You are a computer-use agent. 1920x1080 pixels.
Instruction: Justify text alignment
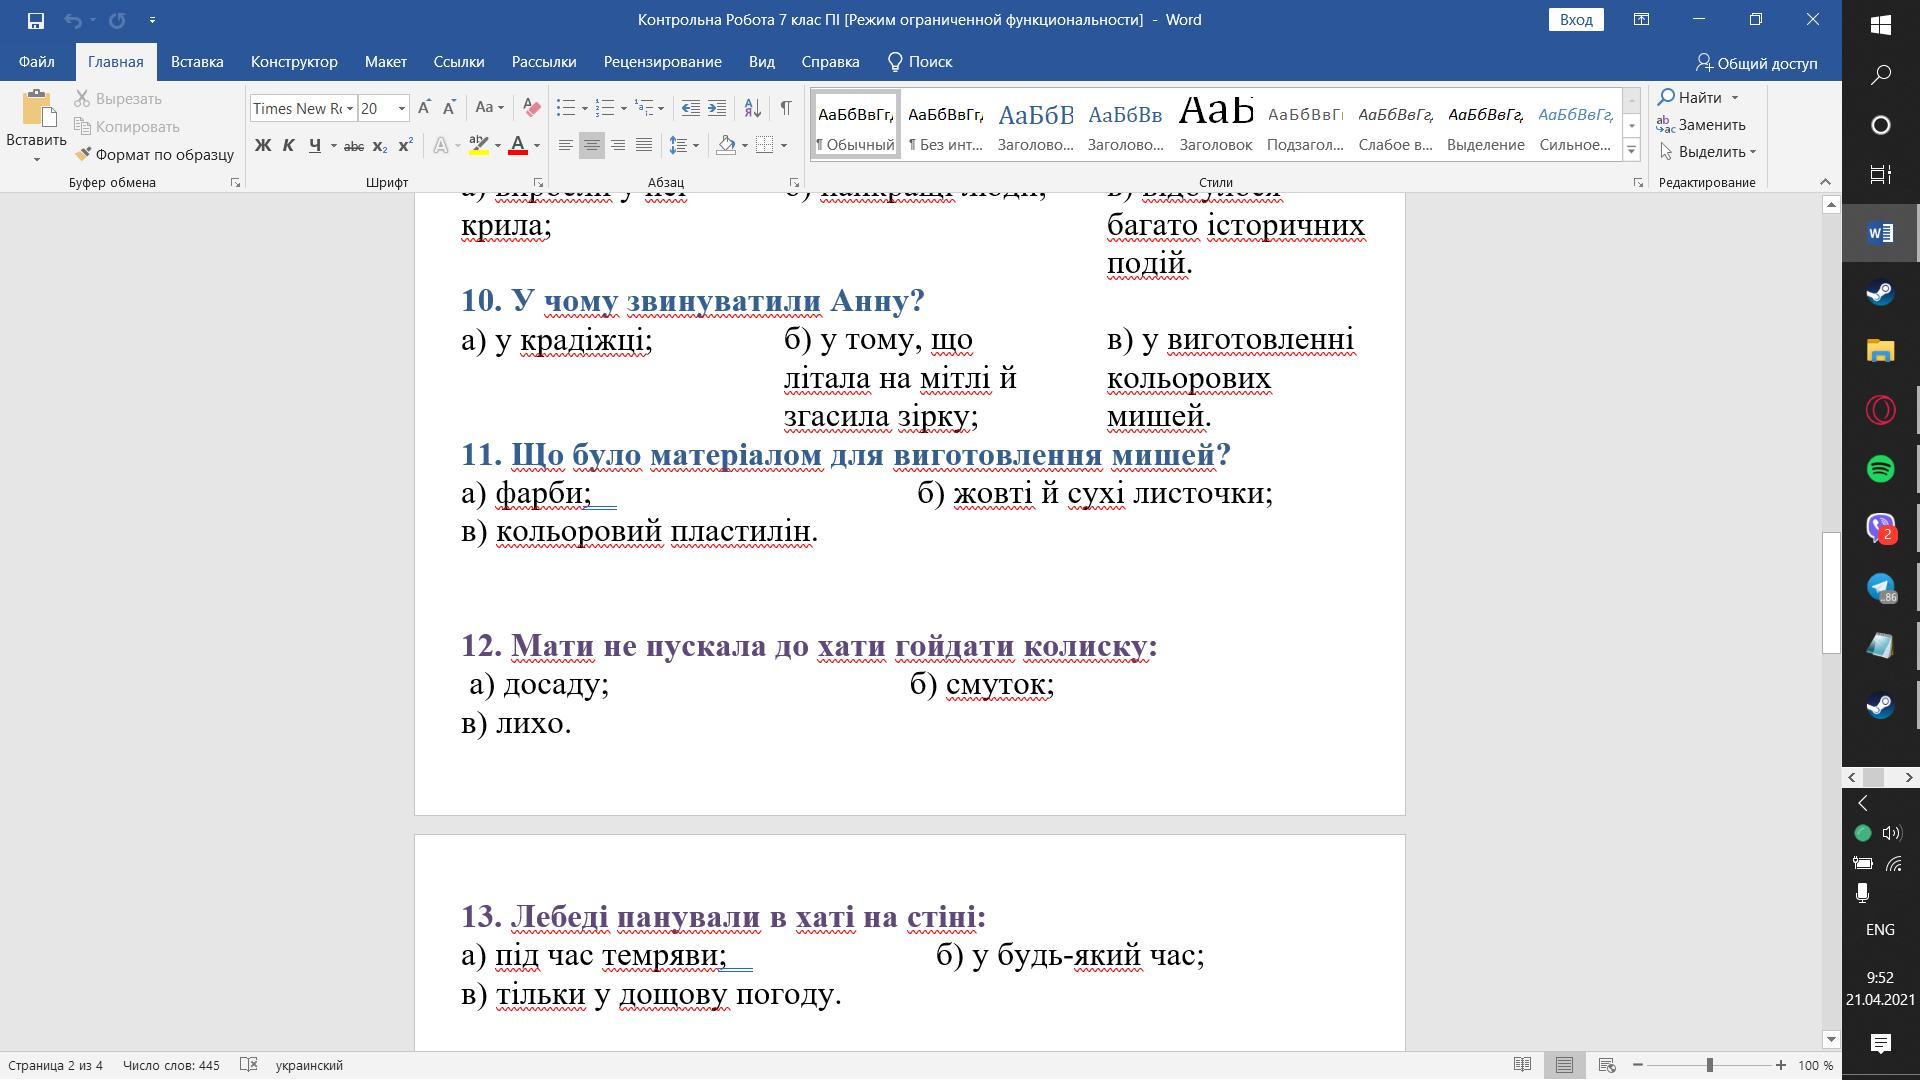coord(644,146)
